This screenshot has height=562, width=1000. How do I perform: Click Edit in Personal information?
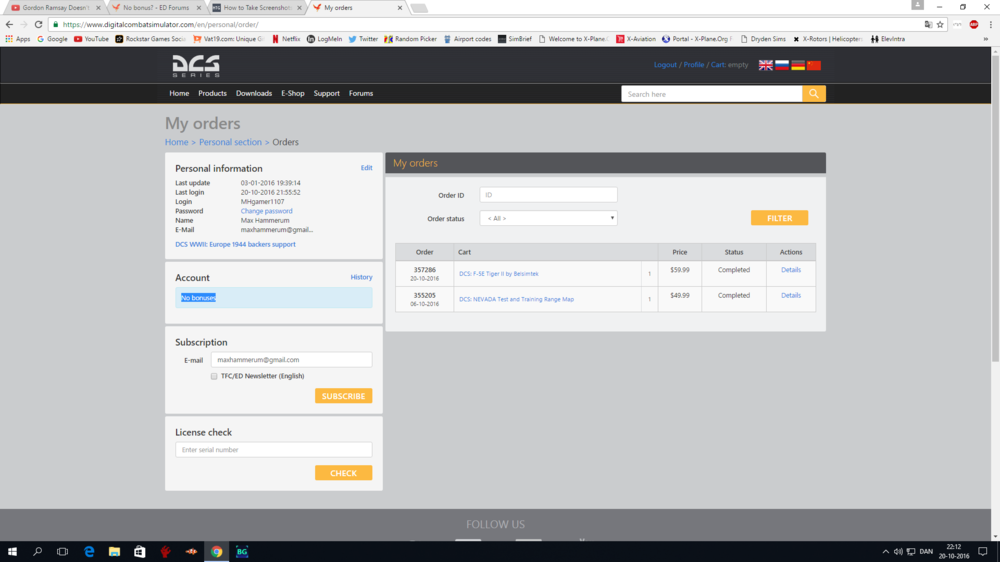pos(366,168)
